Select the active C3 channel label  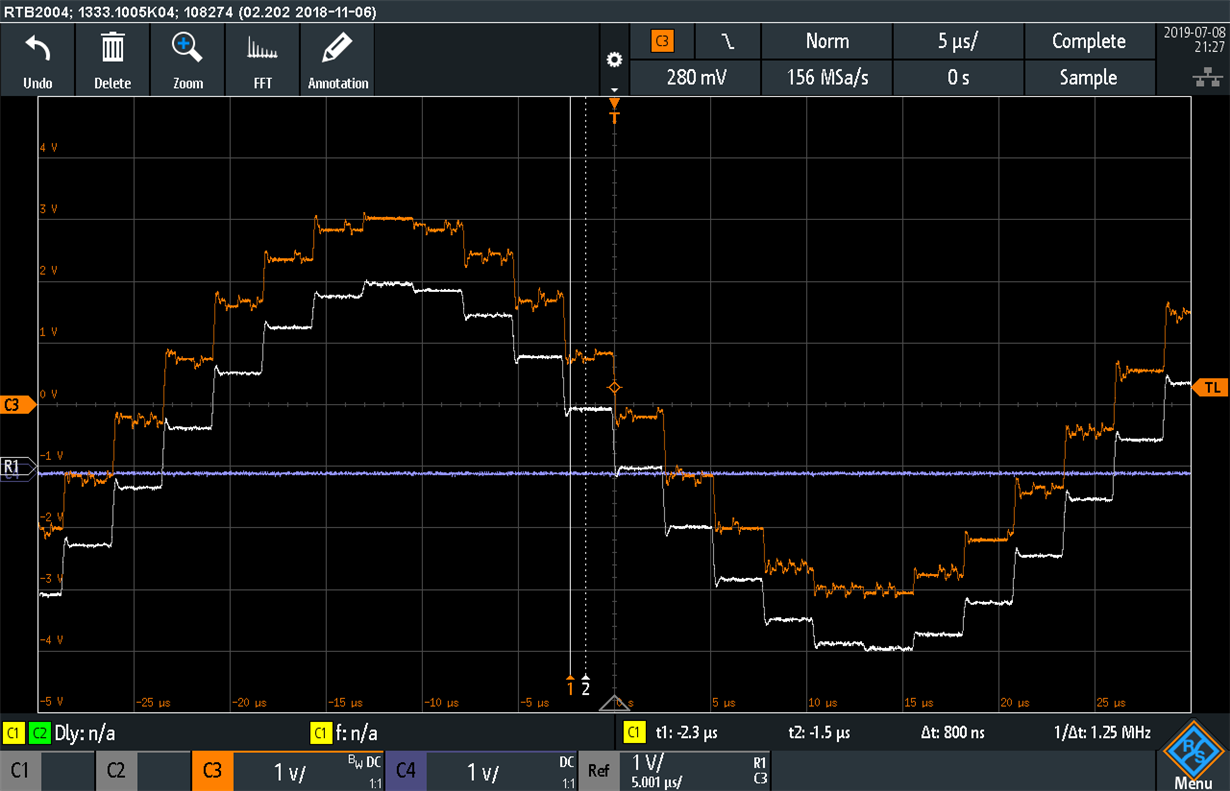coord(212,770)
